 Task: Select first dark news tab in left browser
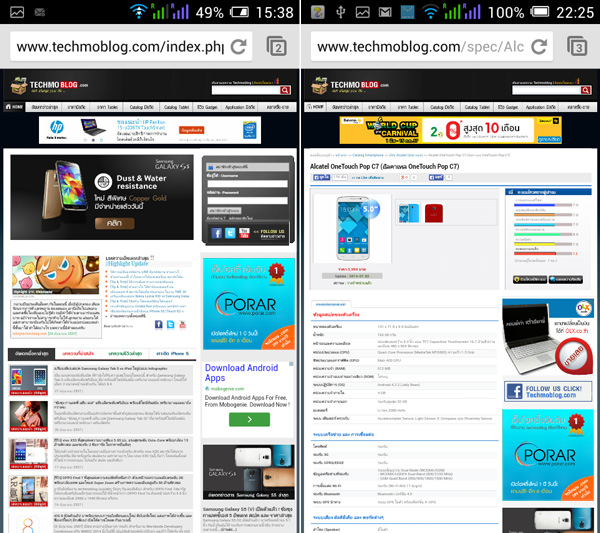tap(31, 354)
